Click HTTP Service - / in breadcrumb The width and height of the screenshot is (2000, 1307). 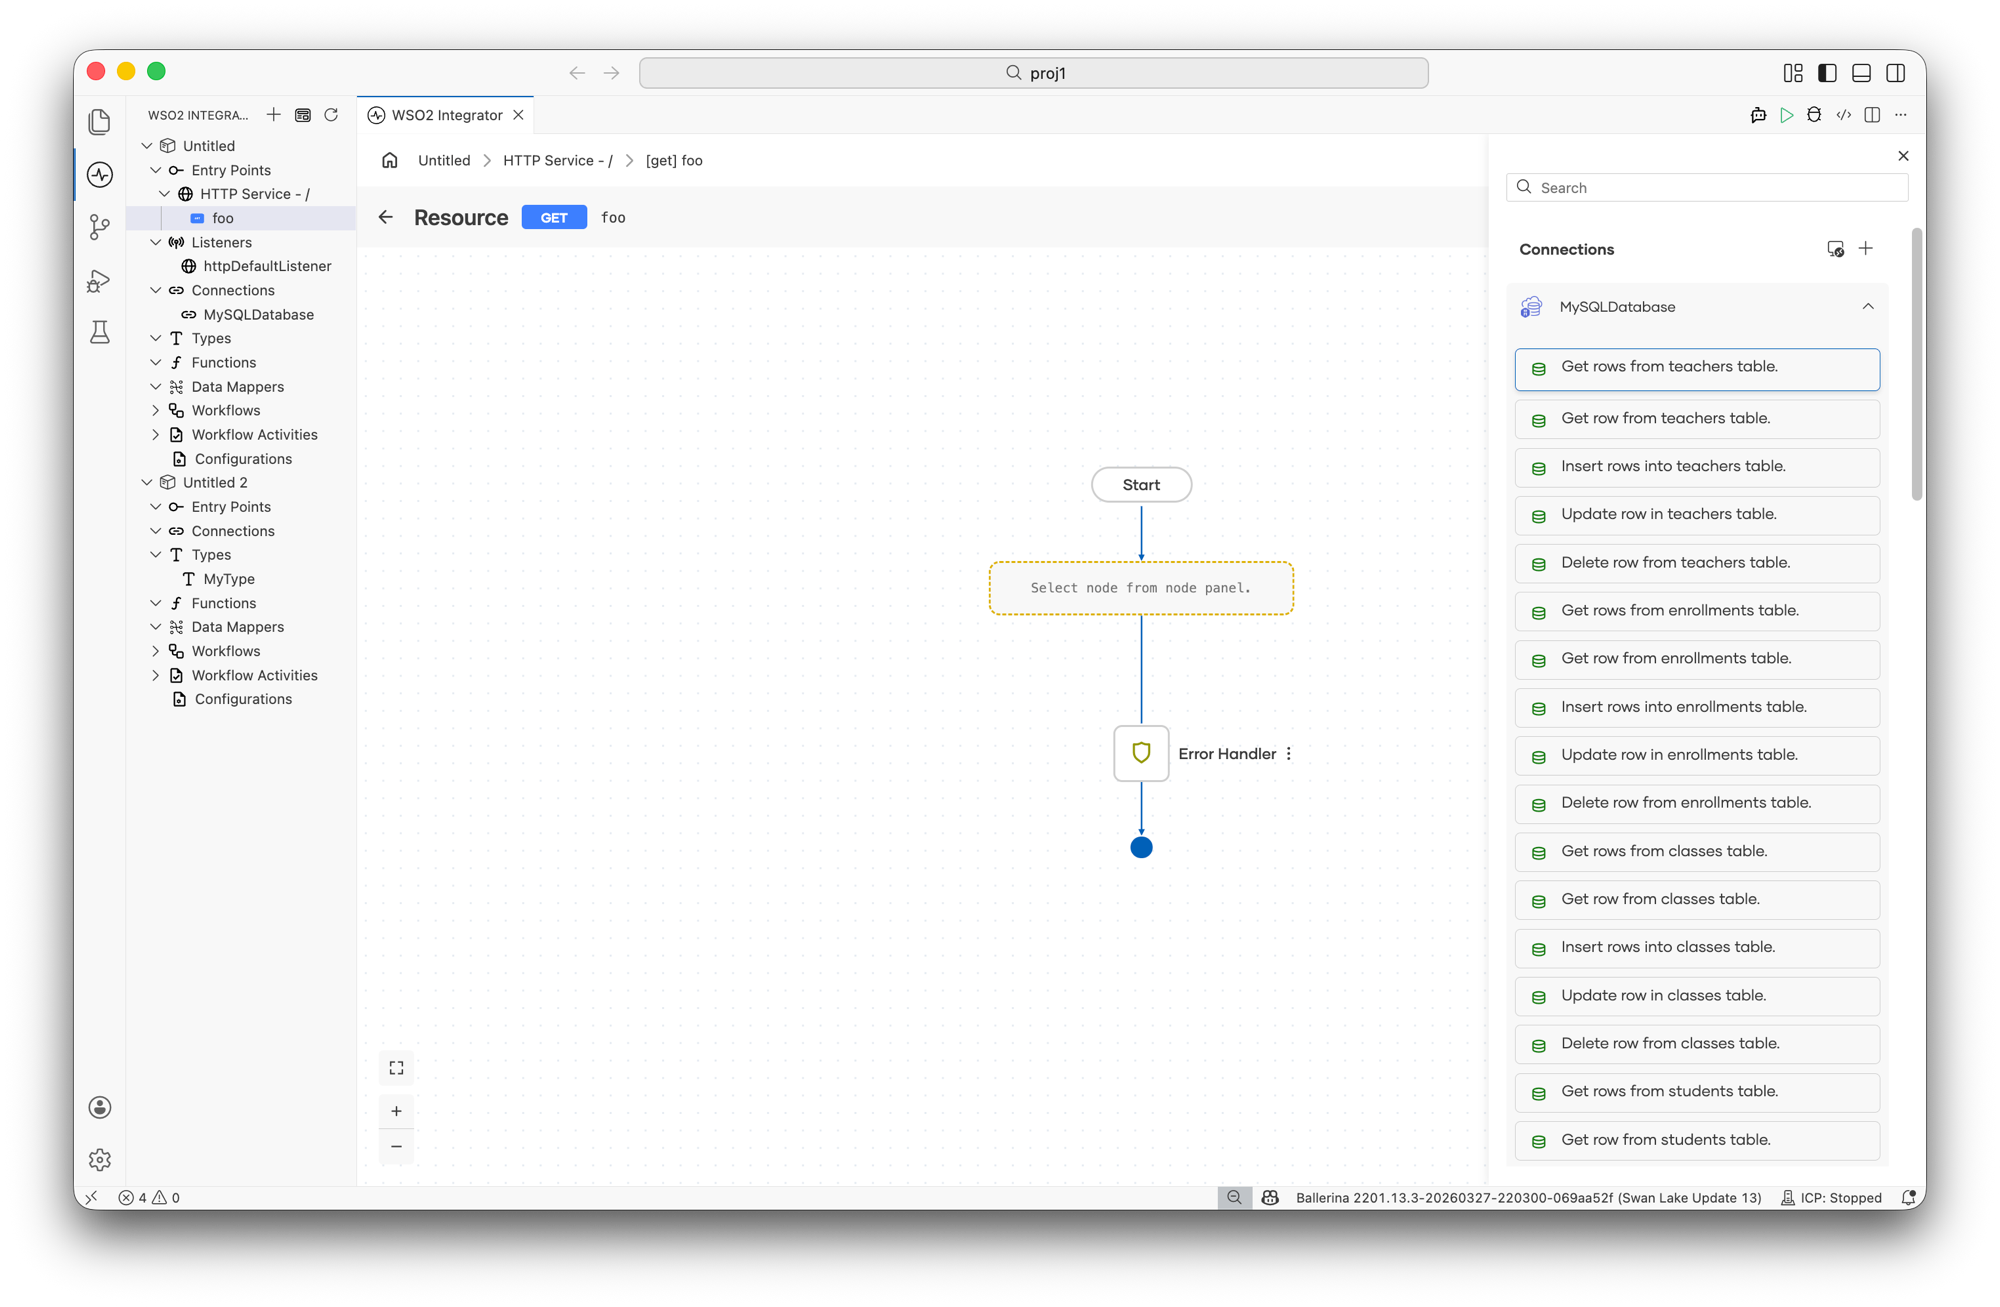coord(558,160)
